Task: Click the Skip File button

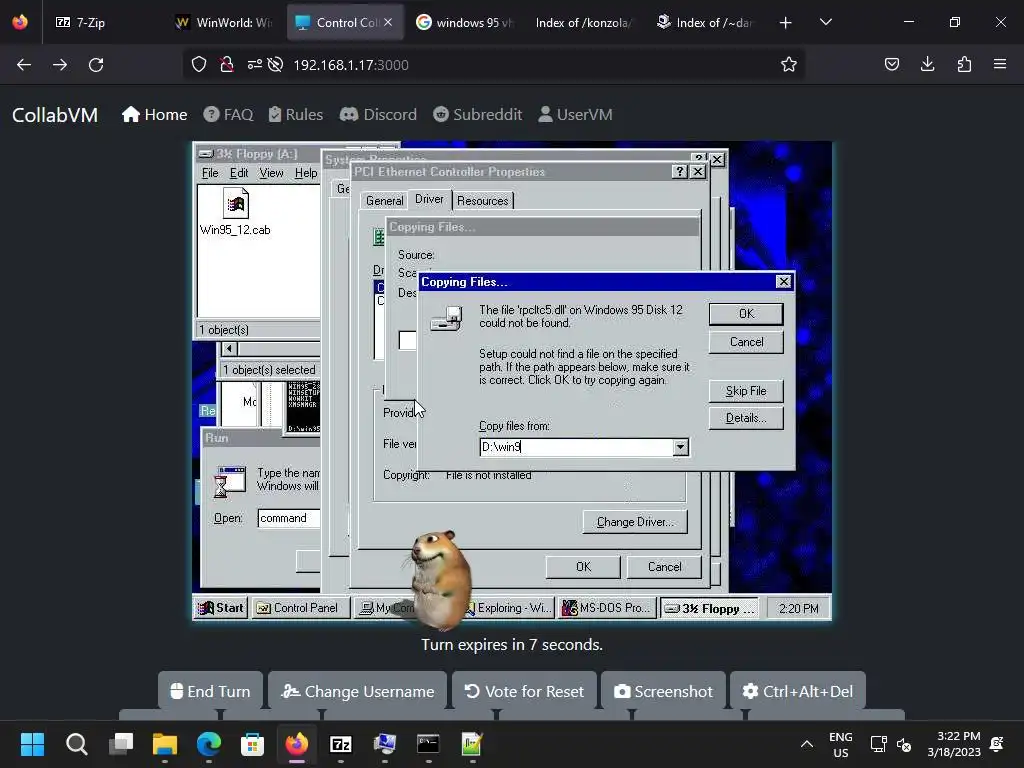Action: (746, 391)
